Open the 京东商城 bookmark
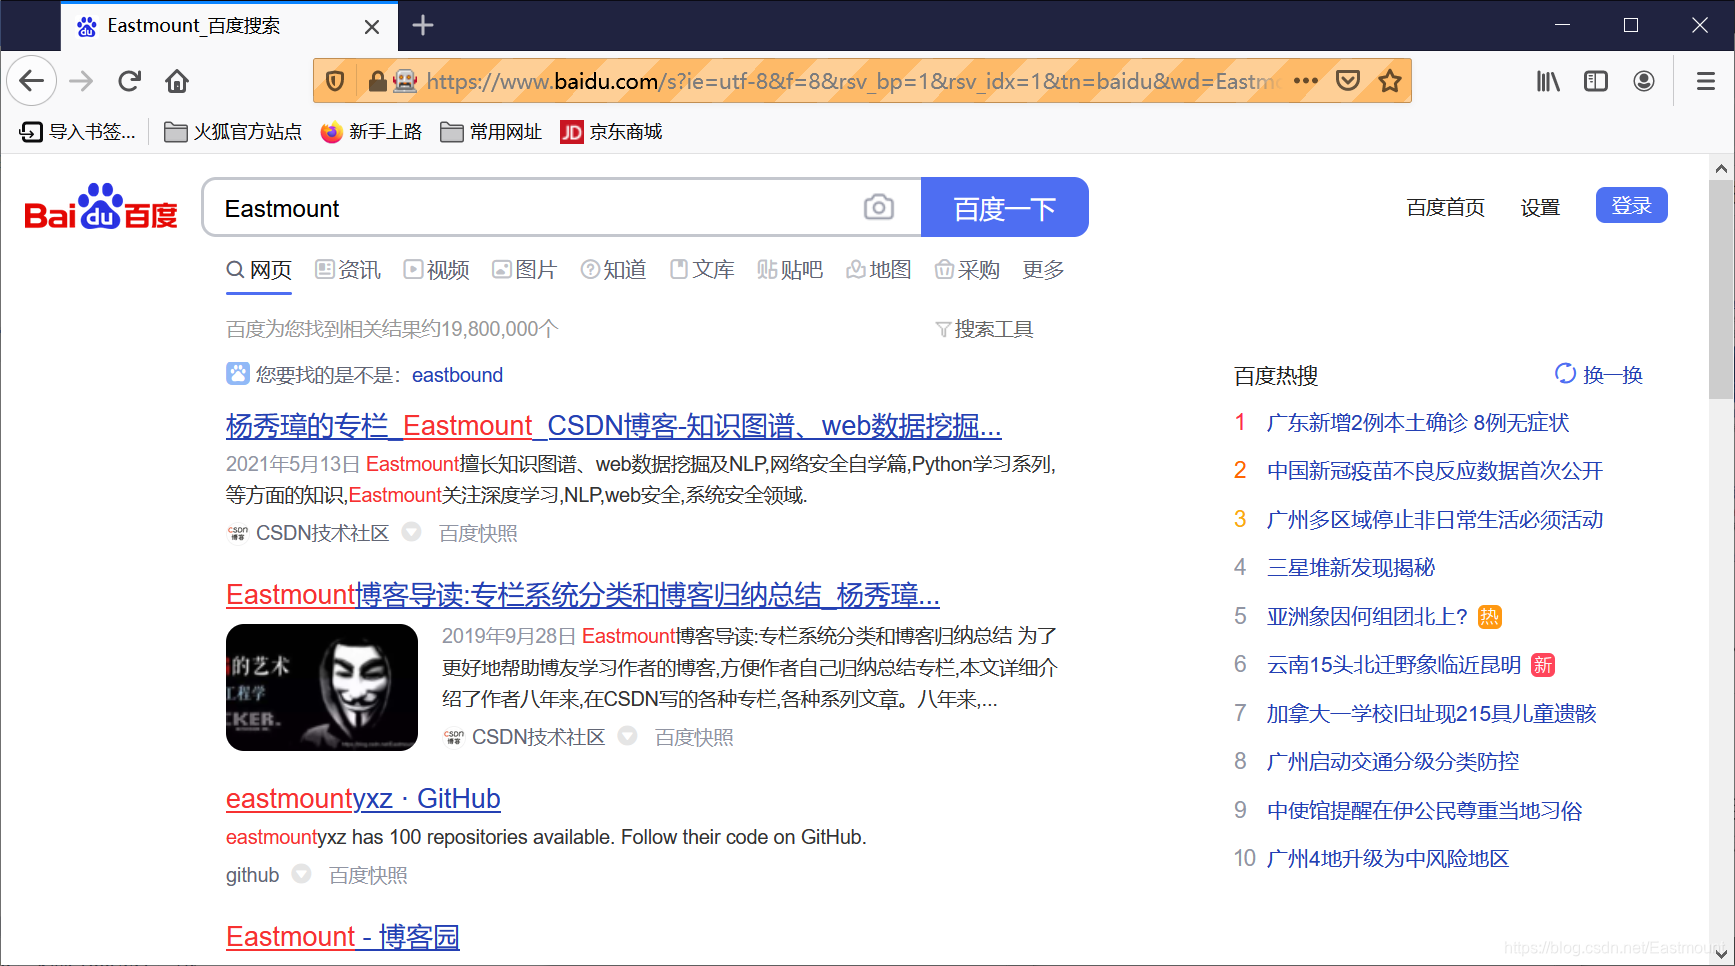This screenshot has height=966, width=1735. pos(612,132)
